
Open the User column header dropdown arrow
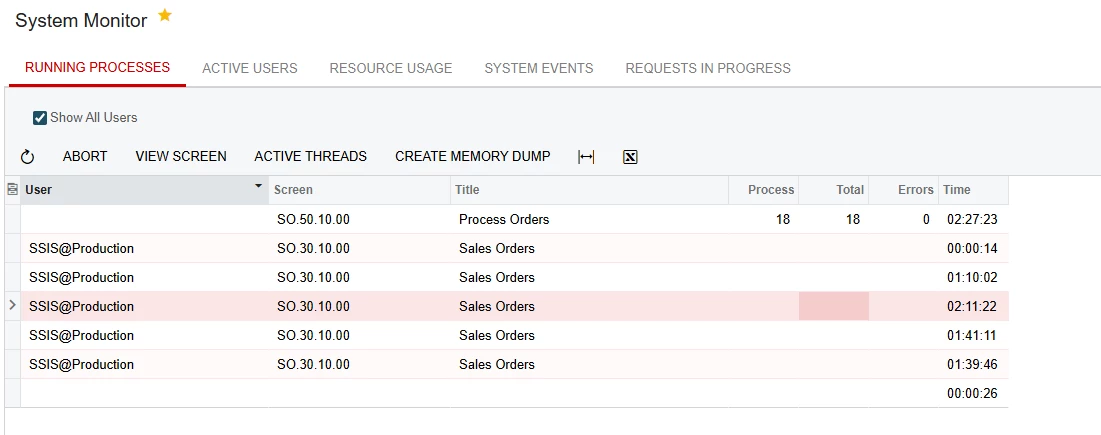(259, 186)
